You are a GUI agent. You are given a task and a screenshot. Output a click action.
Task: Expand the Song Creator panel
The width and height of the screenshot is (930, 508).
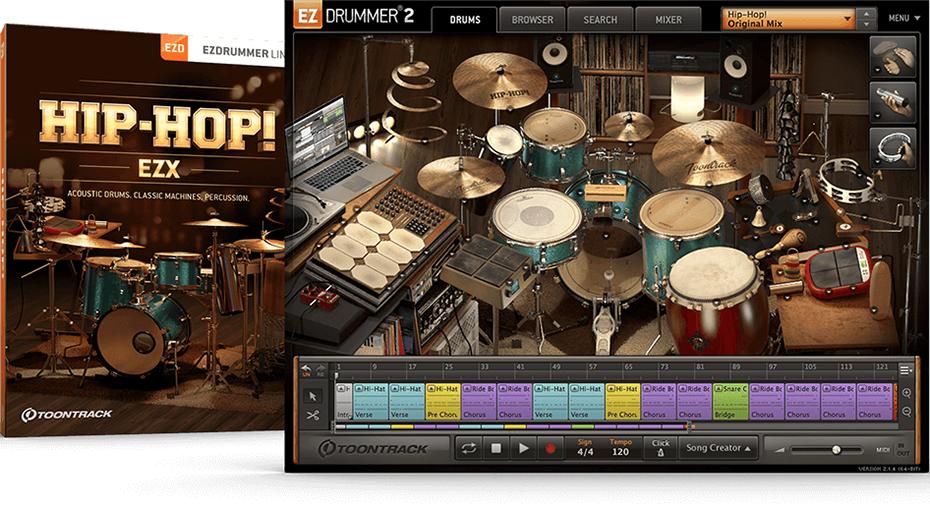click(718, 449)
